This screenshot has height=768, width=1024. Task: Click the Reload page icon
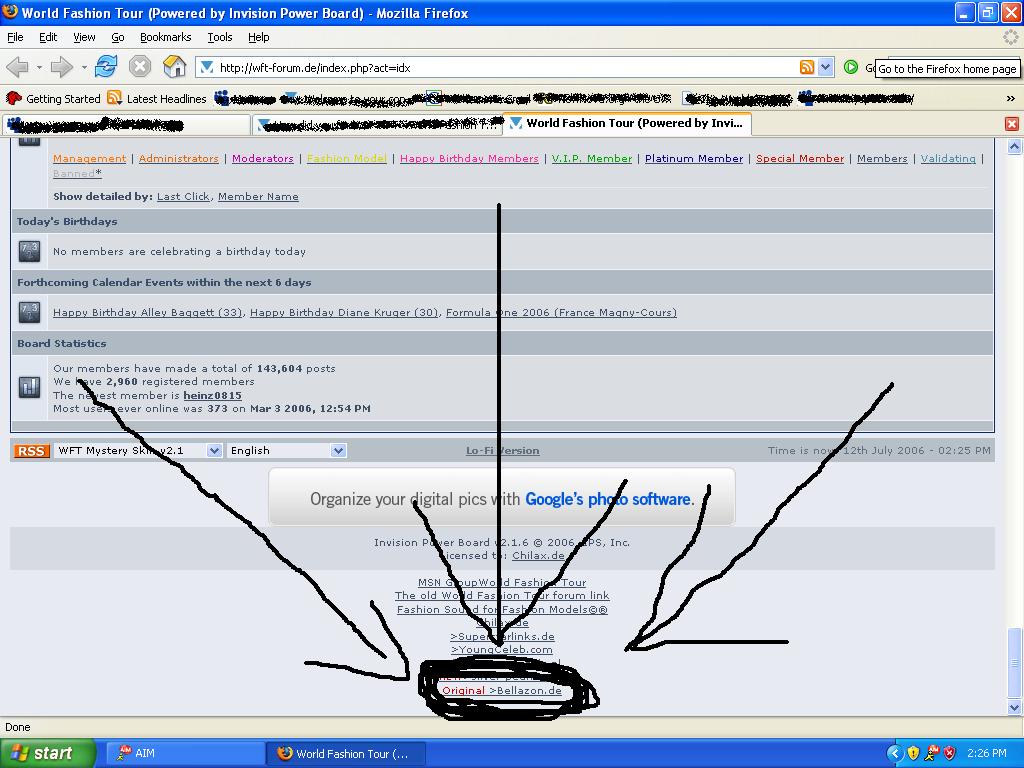pos(106,67)
